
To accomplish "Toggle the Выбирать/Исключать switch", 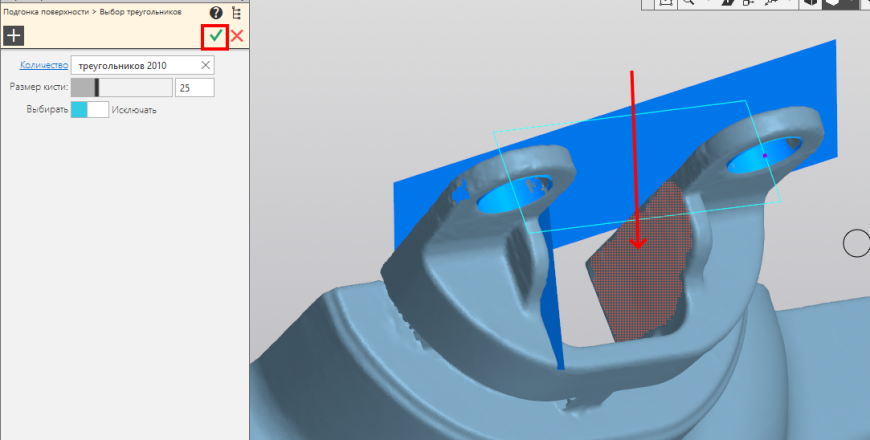I will [90, 109].
